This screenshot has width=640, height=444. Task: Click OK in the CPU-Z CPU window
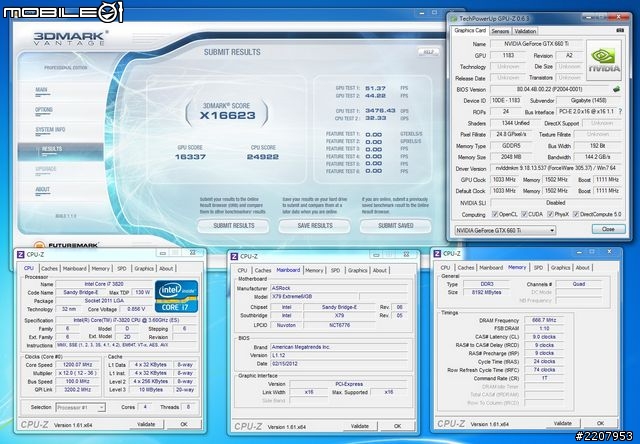(184, 424)
